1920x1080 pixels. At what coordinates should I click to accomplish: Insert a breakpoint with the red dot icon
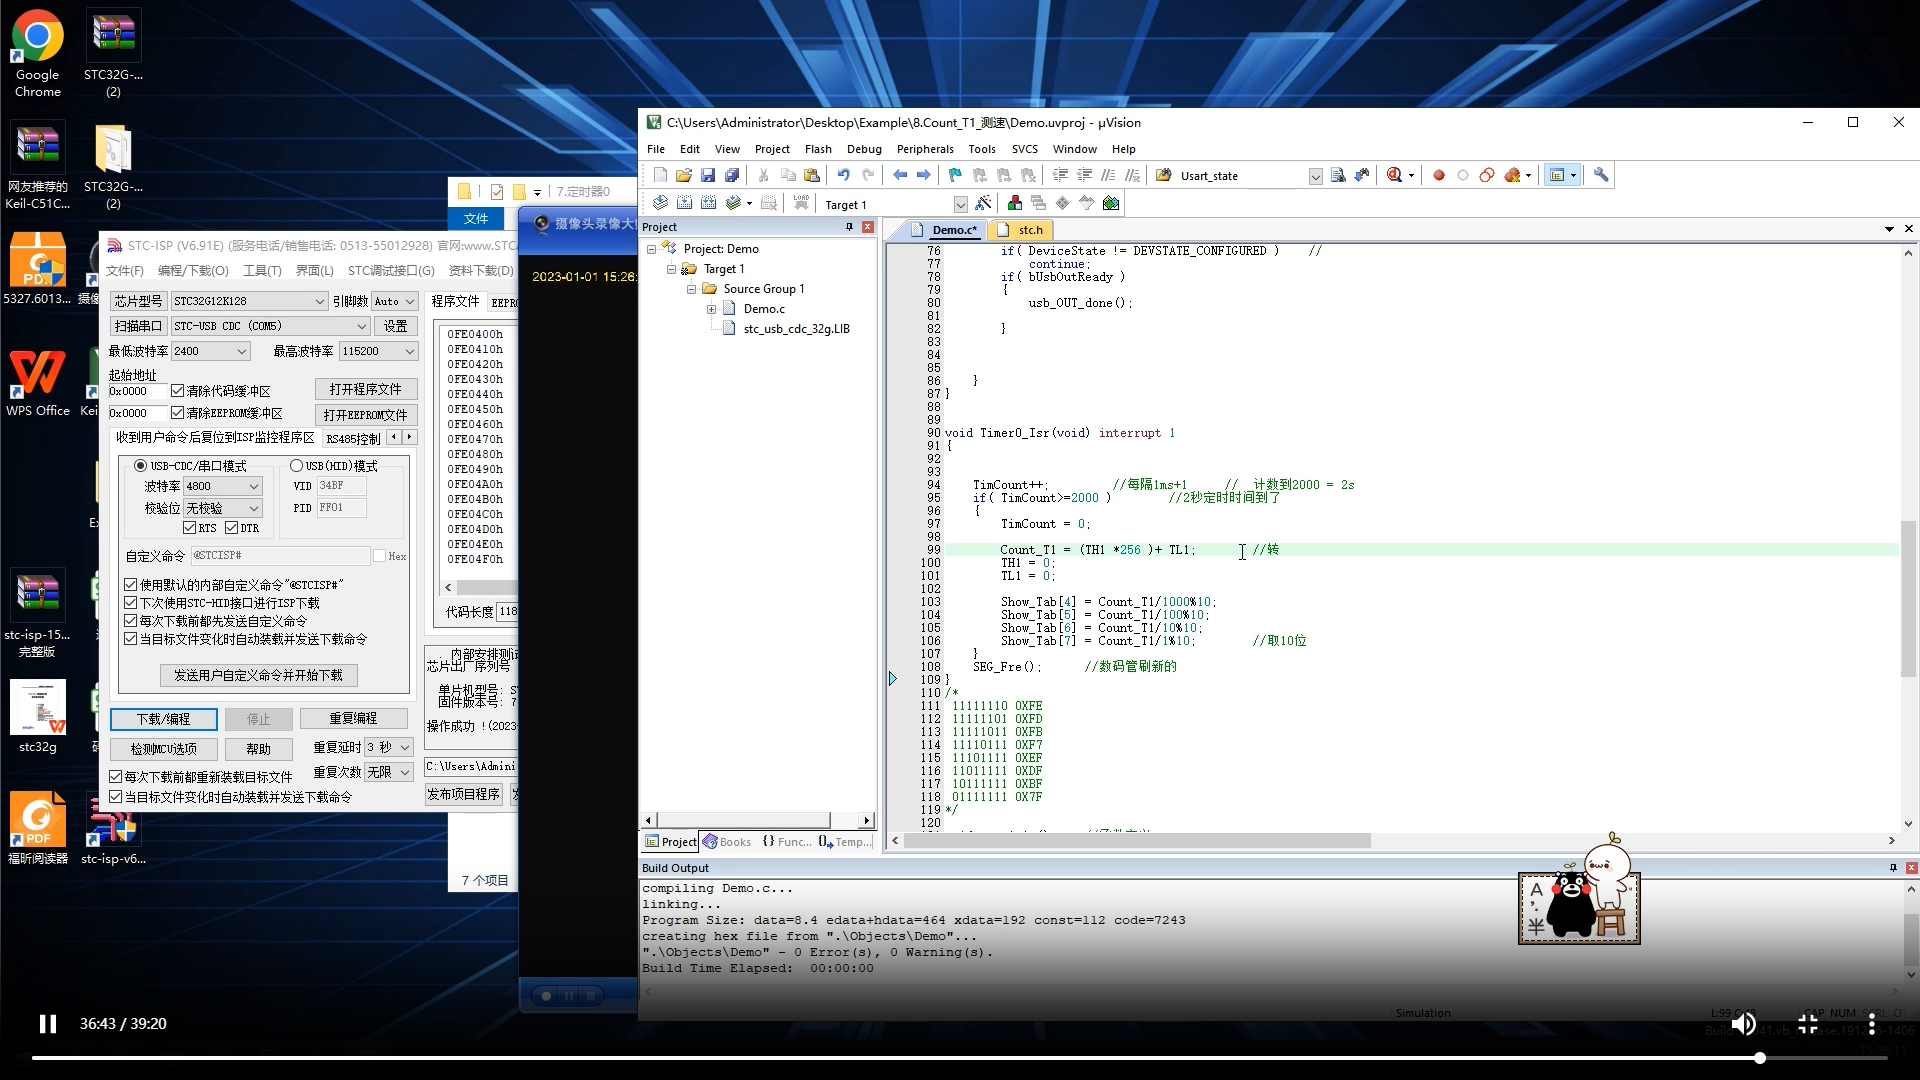(1439, 175)
